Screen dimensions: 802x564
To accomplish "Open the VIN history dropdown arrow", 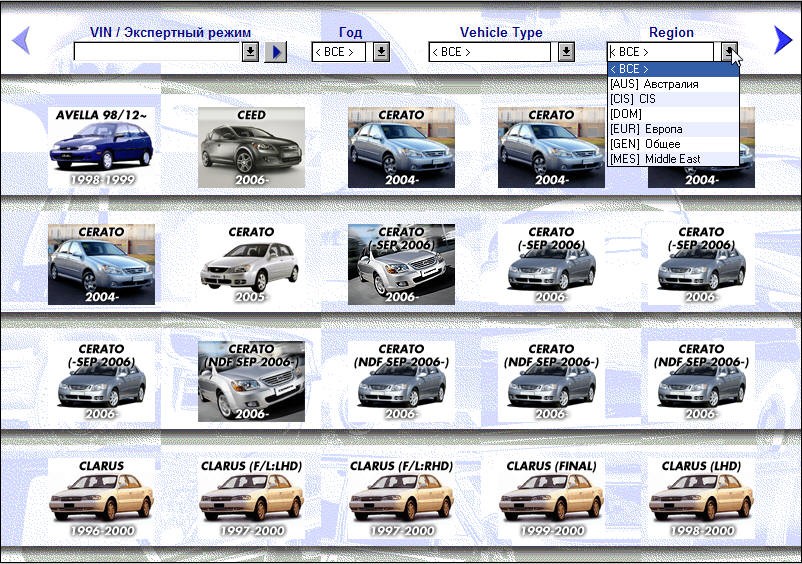I will point(250,52).
